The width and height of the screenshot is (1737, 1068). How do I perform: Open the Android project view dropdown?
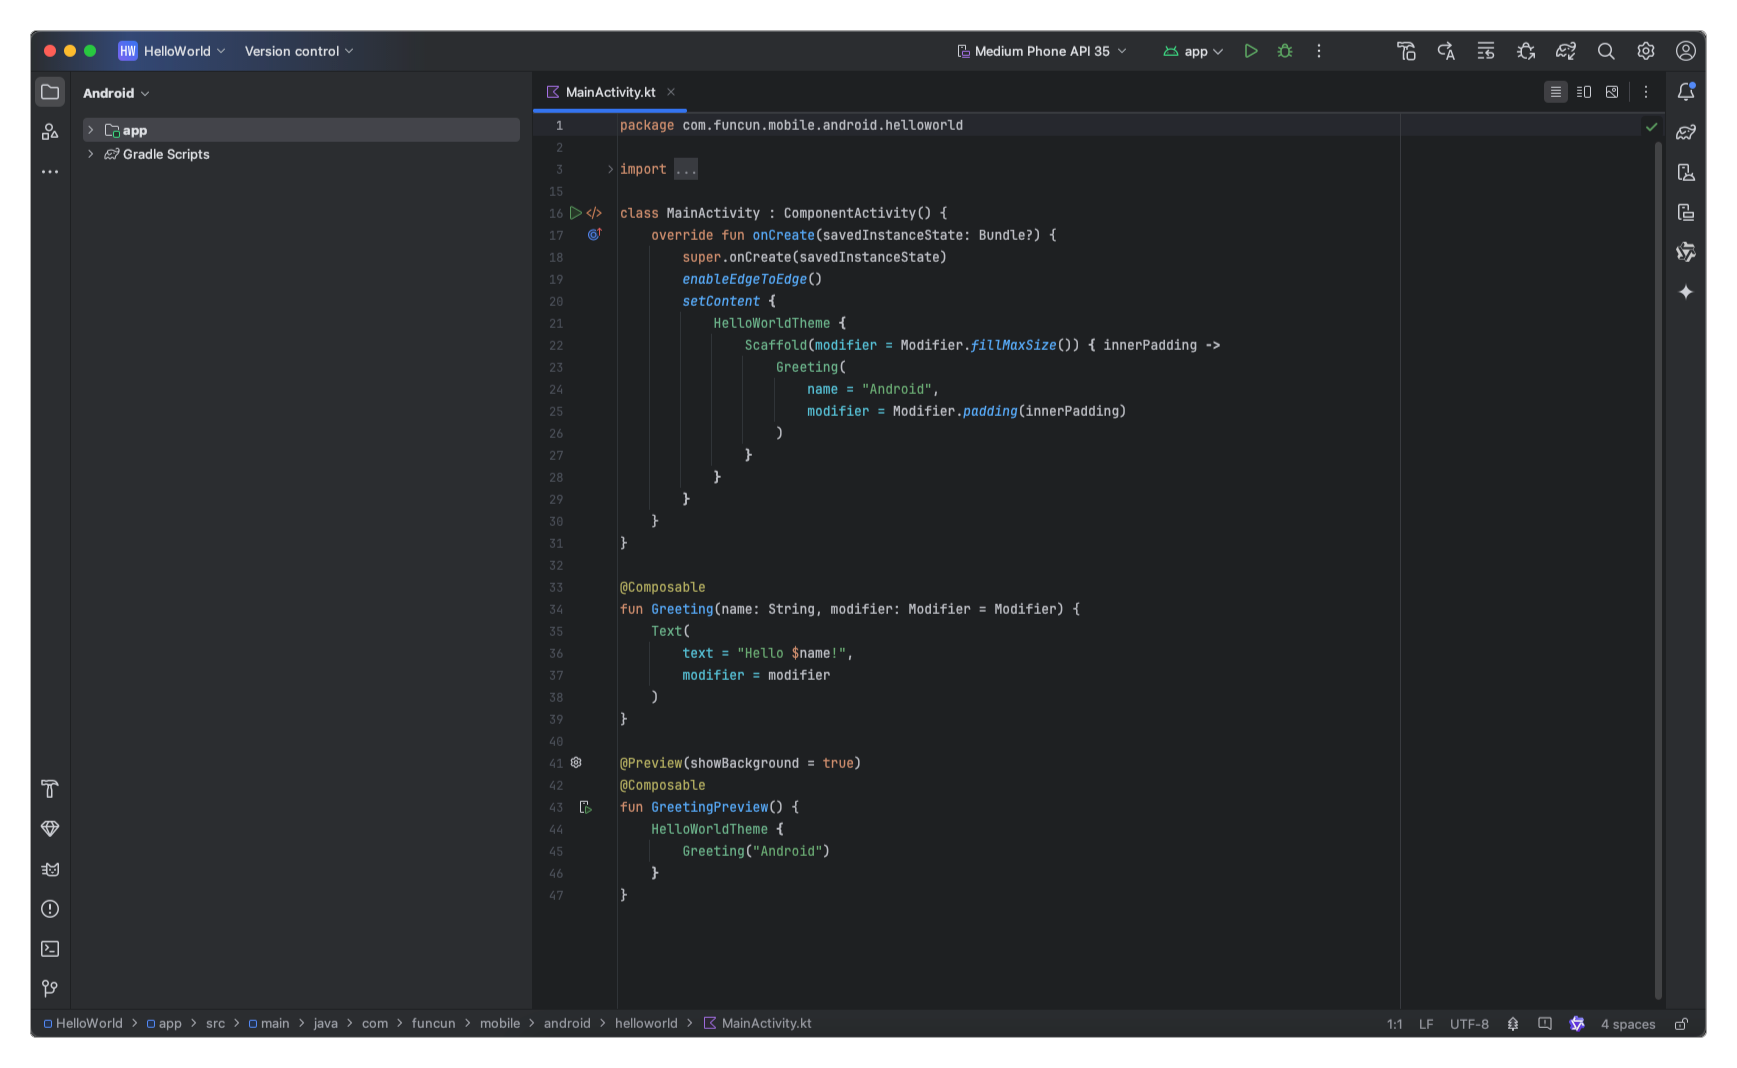coord(116,93)
